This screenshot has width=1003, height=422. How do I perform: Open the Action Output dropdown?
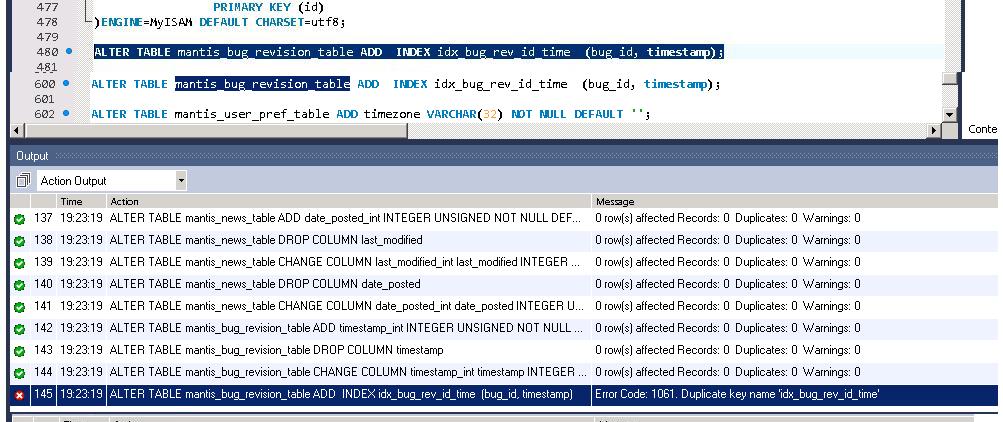[x=181, y=181]
